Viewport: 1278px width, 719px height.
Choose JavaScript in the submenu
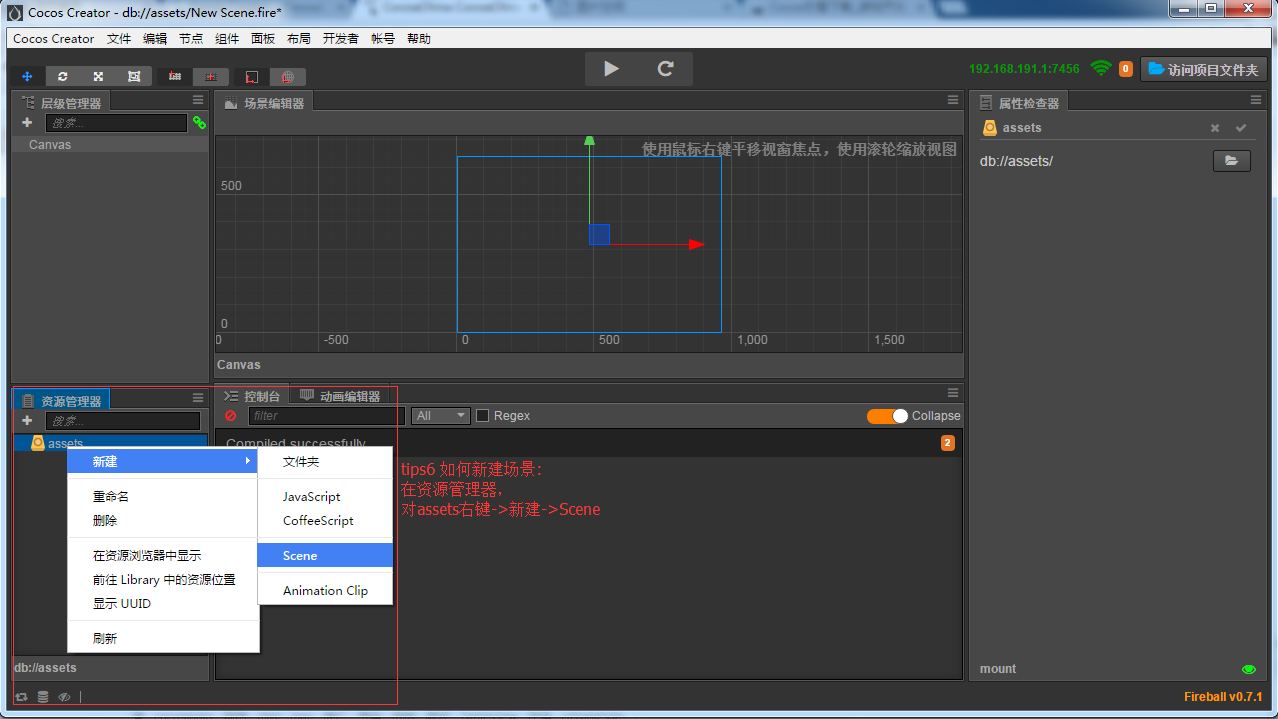click(325, 497)
